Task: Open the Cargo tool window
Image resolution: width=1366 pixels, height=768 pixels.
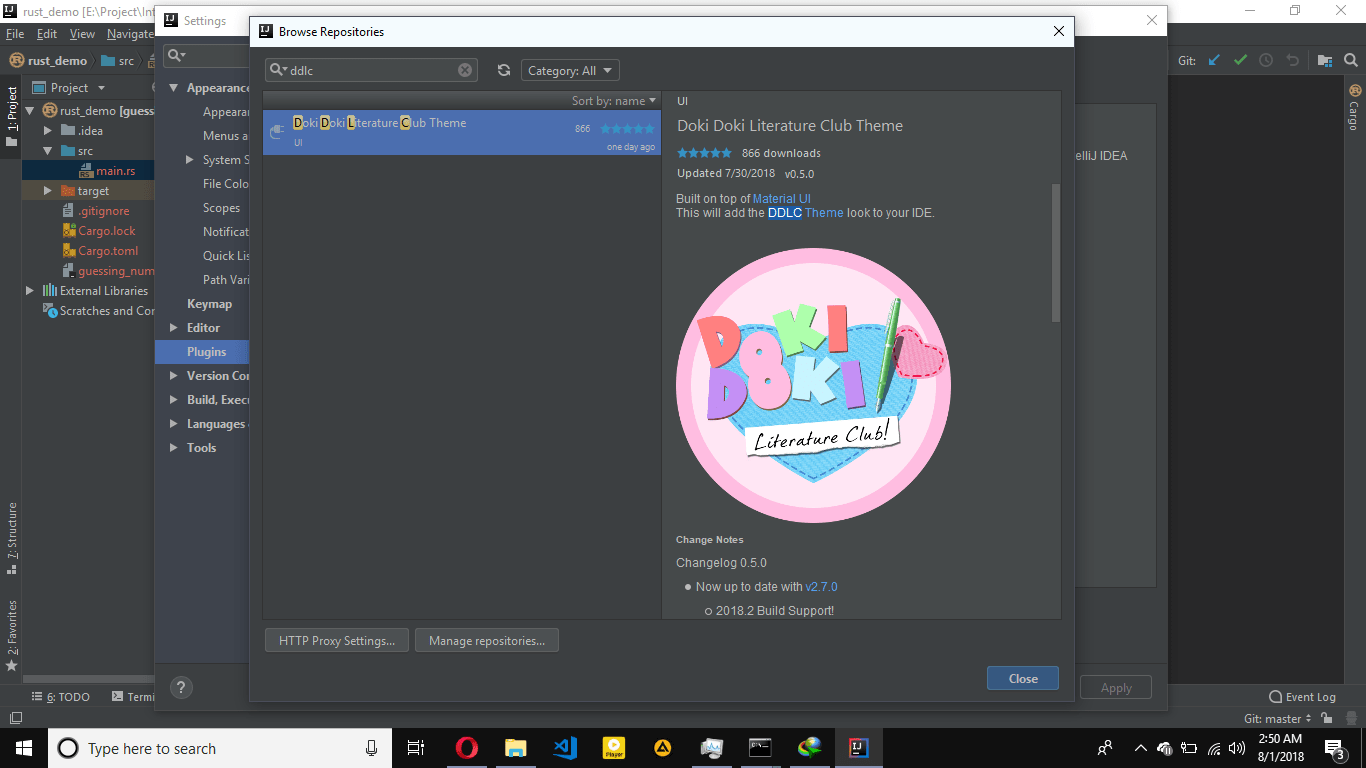Action: point(1354,107)
